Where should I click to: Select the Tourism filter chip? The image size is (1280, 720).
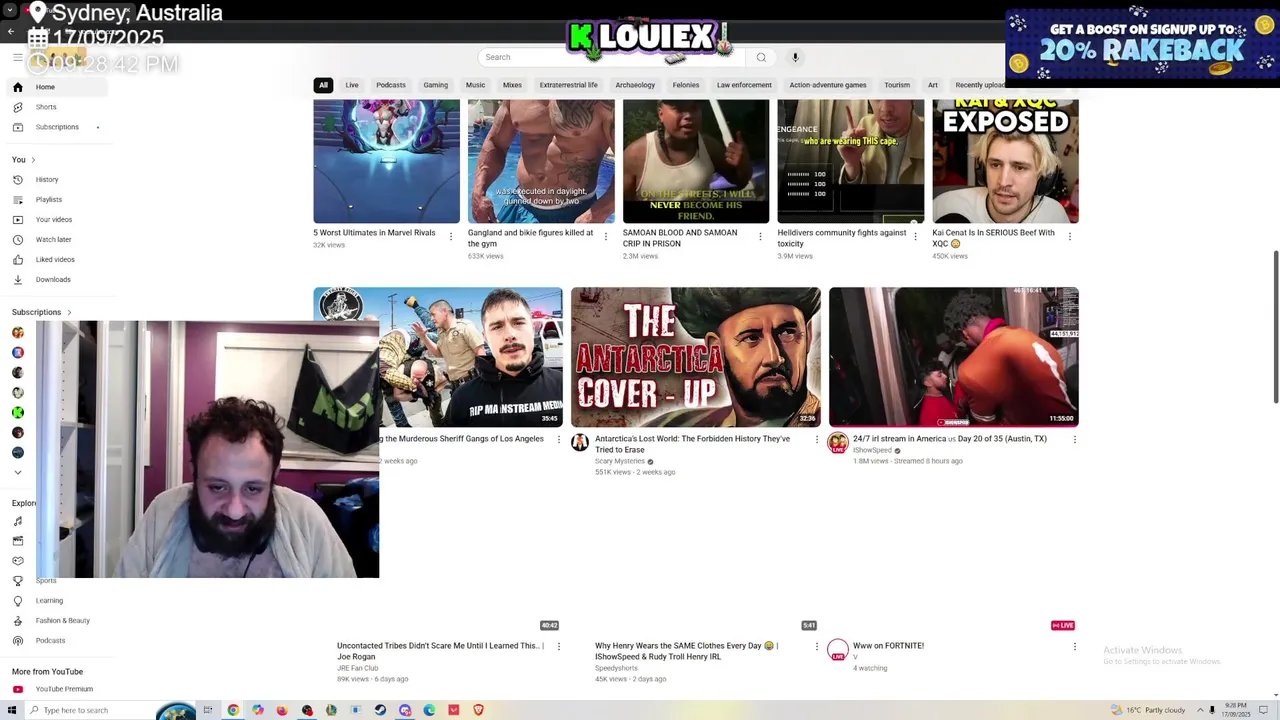(897, 85)
